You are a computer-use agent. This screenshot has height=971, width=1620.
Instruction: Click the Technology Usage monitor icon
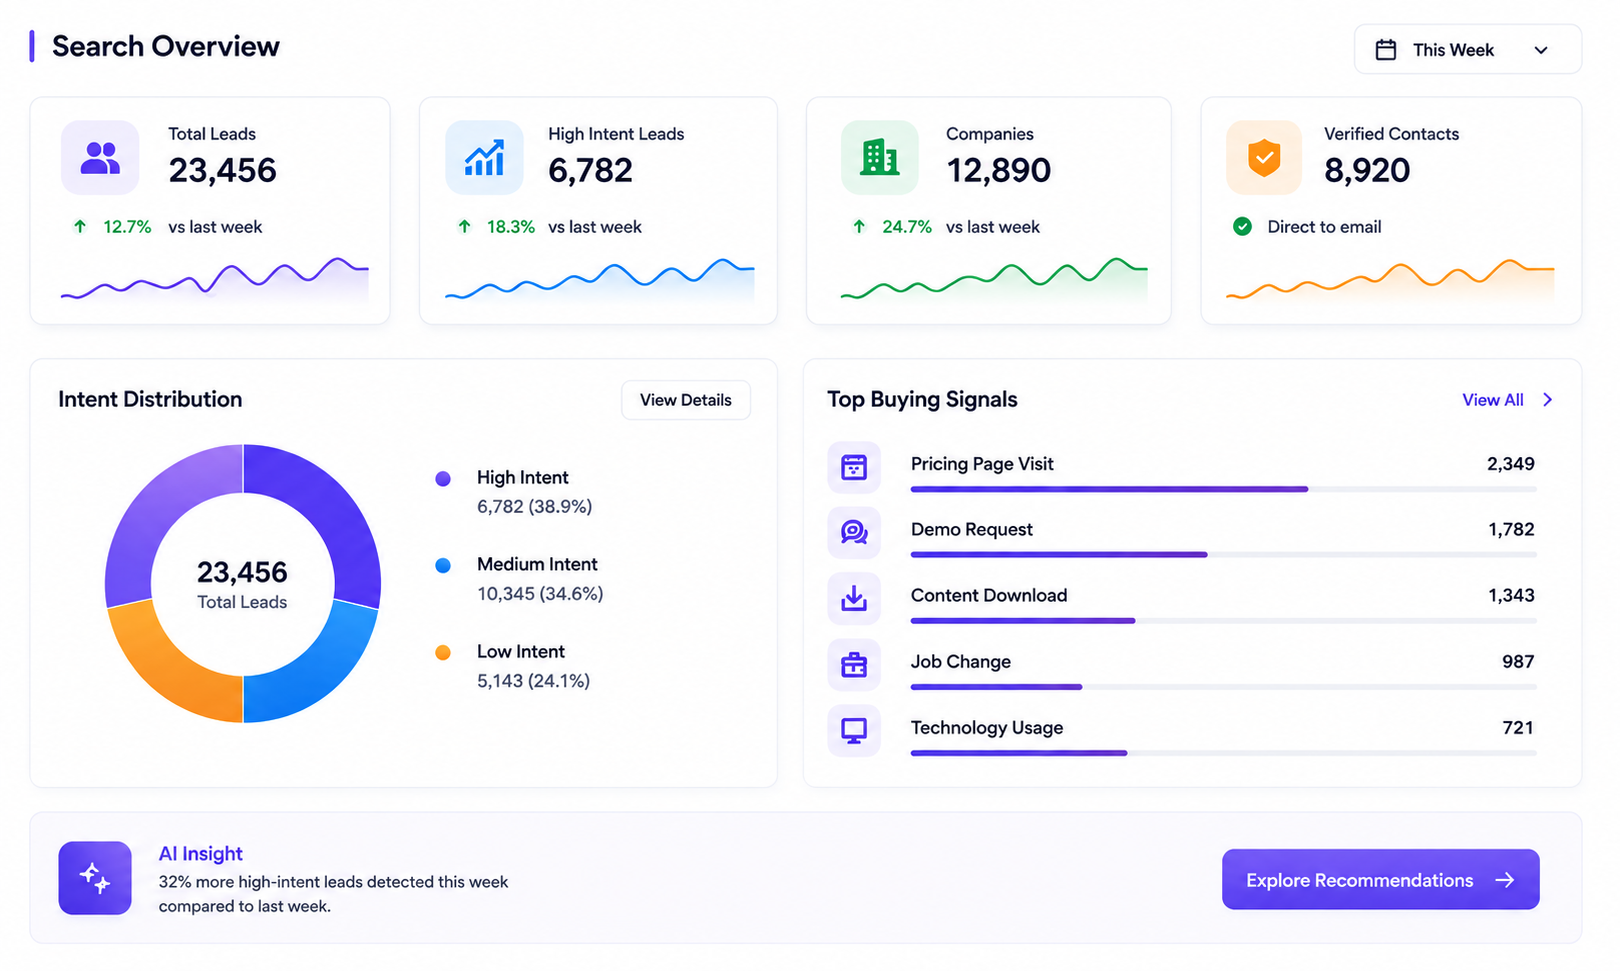click(x=854, y=730)
